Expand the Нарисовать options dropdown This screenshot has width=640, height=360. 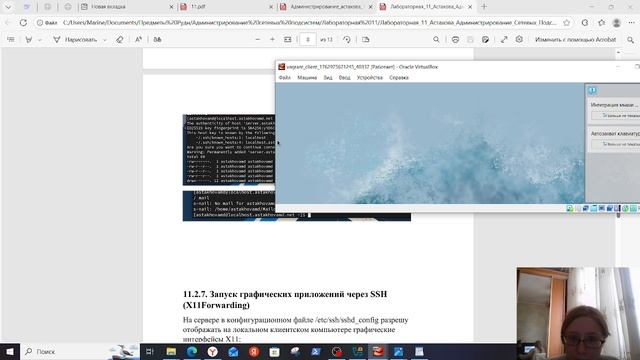click(104, 40)
